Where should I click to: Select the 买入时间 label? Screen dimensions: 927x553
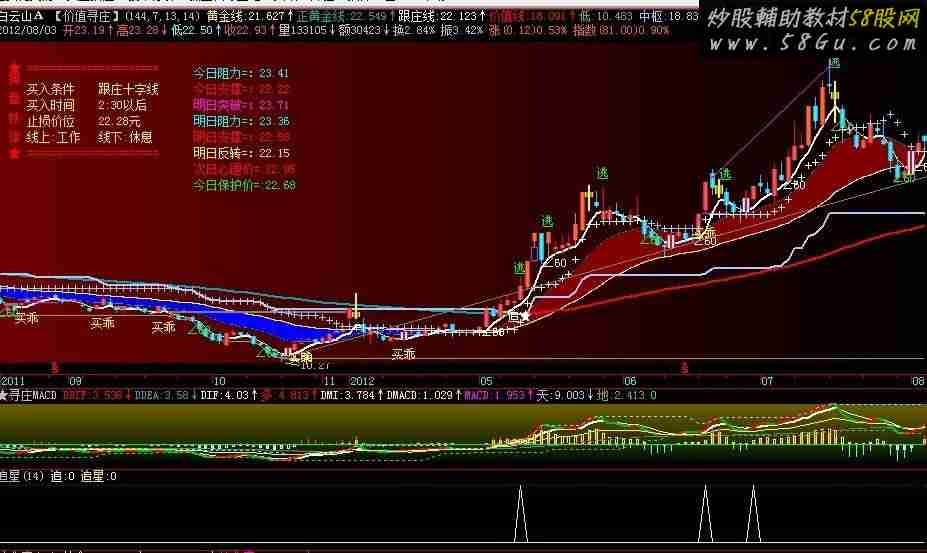[50, 105]
